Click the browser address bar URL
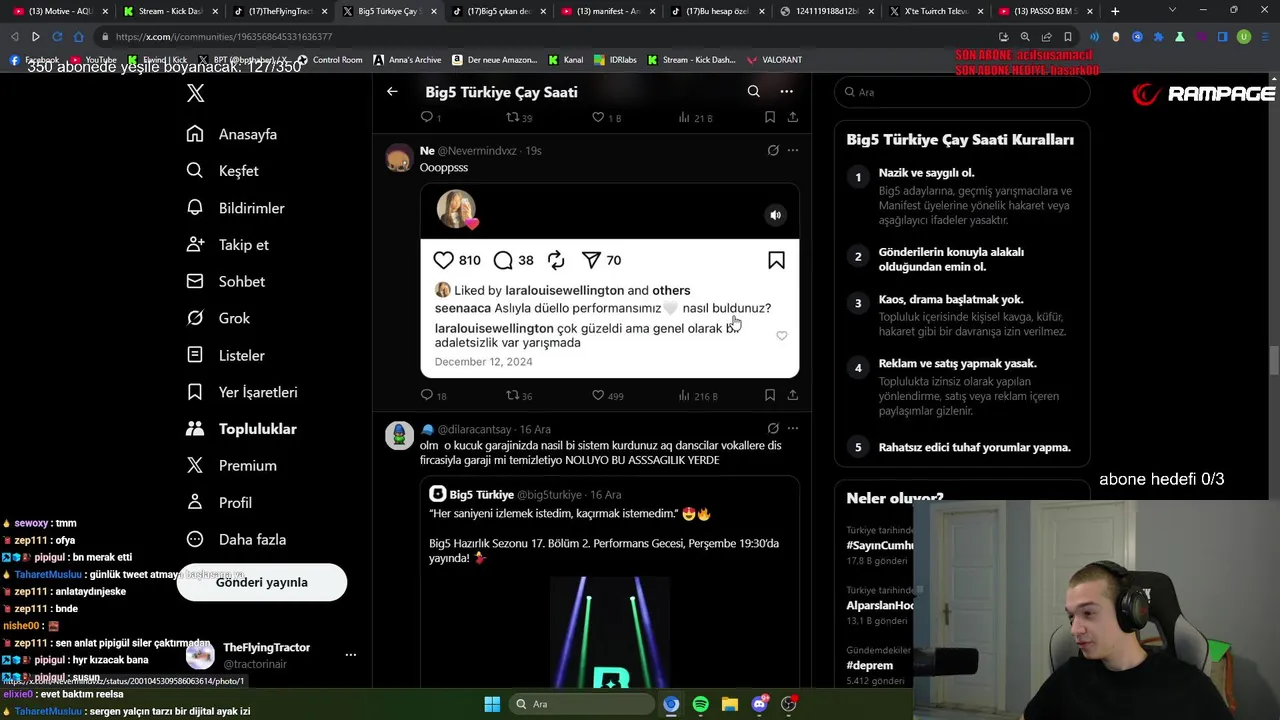The image size is (1280, 720). coord(224,37)
